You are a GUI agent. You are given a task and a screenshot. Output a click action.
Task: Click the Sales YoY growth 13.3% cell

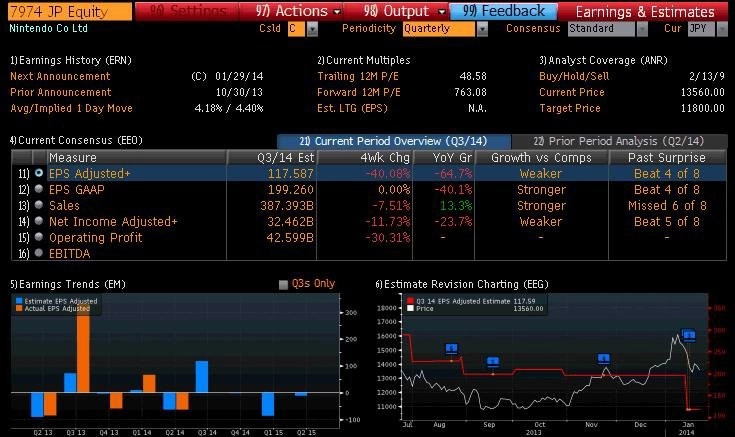coord(456,205)
